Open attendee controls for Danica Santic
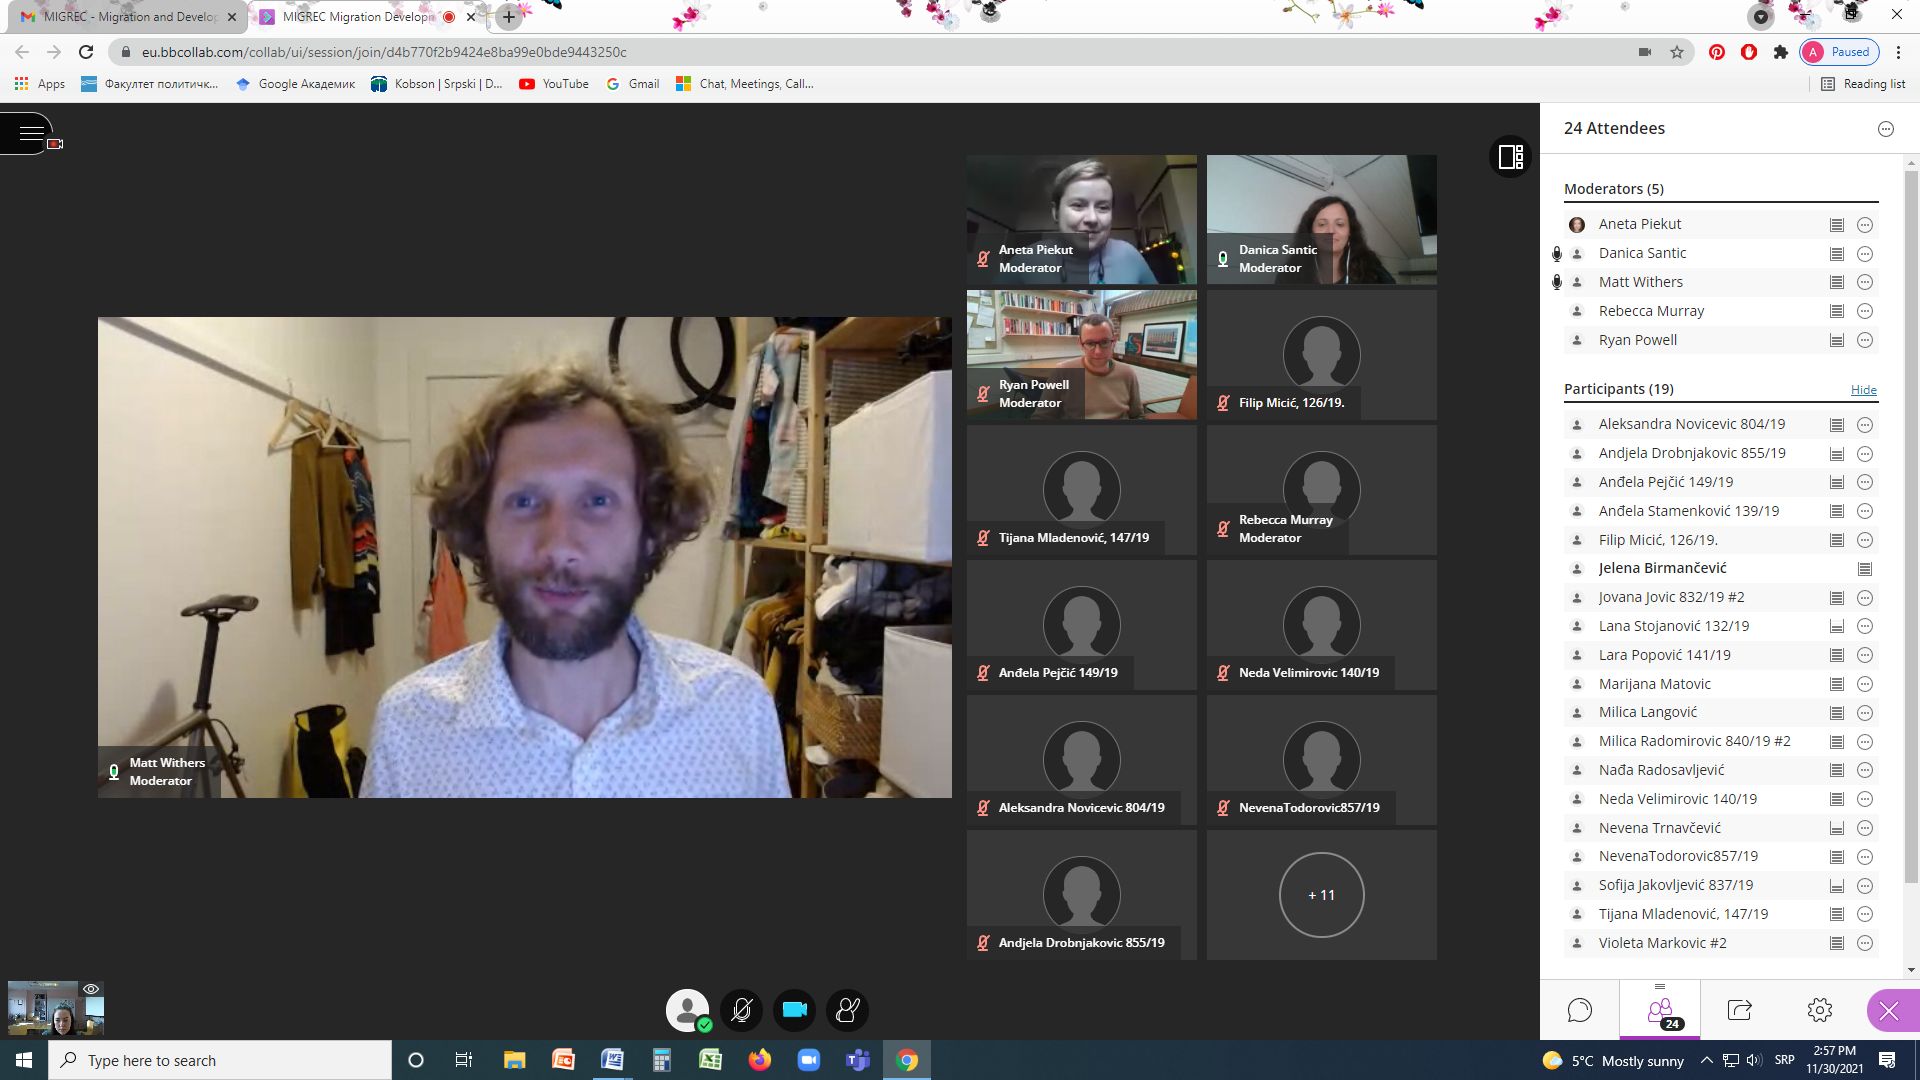 (x=1865, y=254)
